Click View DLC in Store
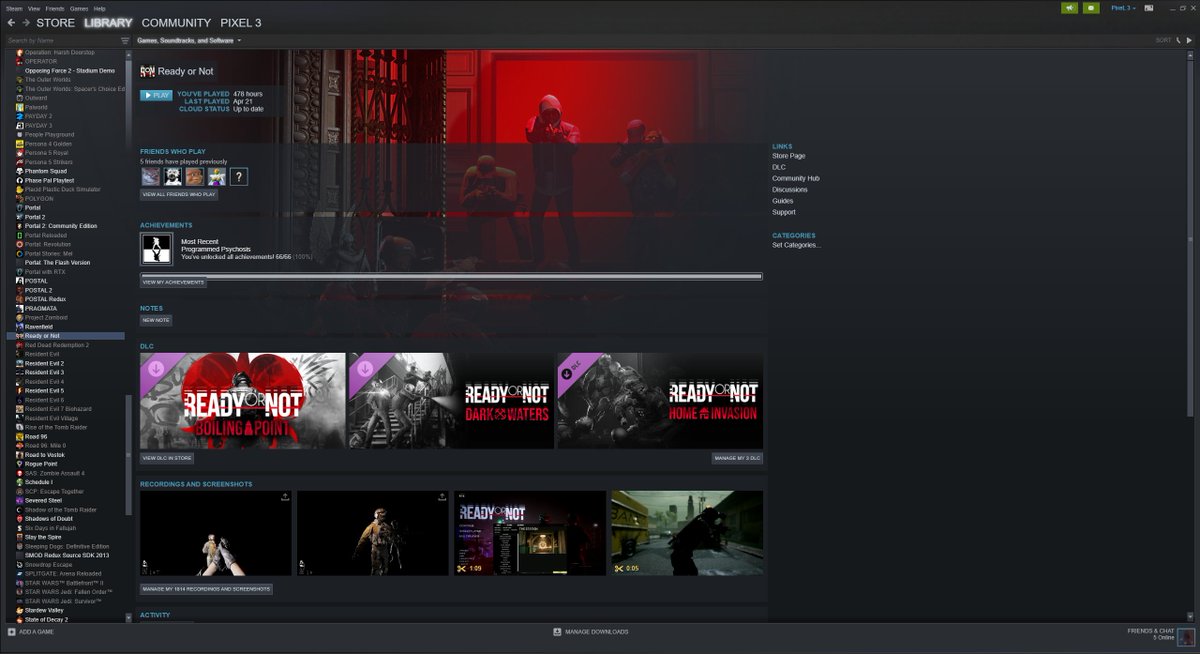The image size is (1200, 654). point(167,458)
